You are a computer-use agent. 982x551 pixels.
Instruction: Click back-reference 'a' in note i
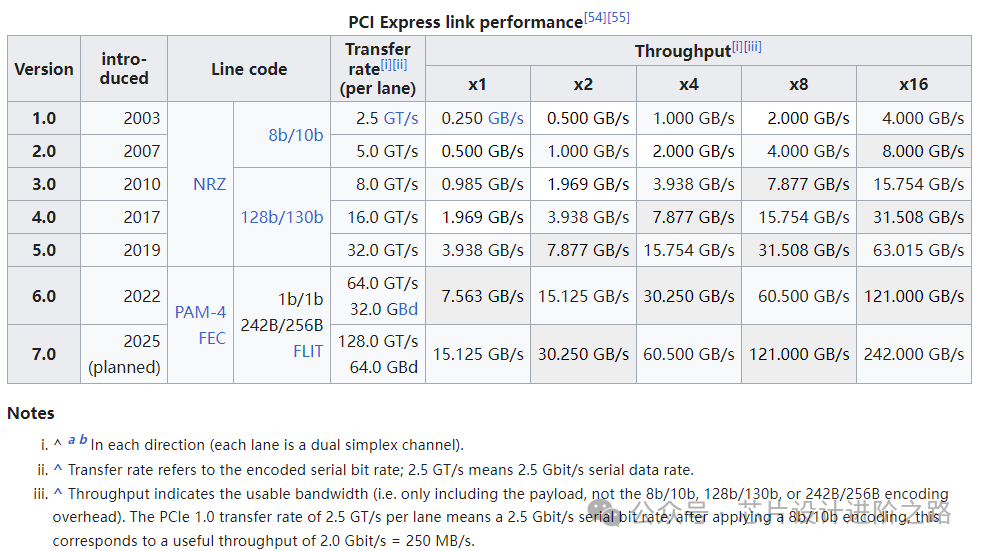pos(72,440)
